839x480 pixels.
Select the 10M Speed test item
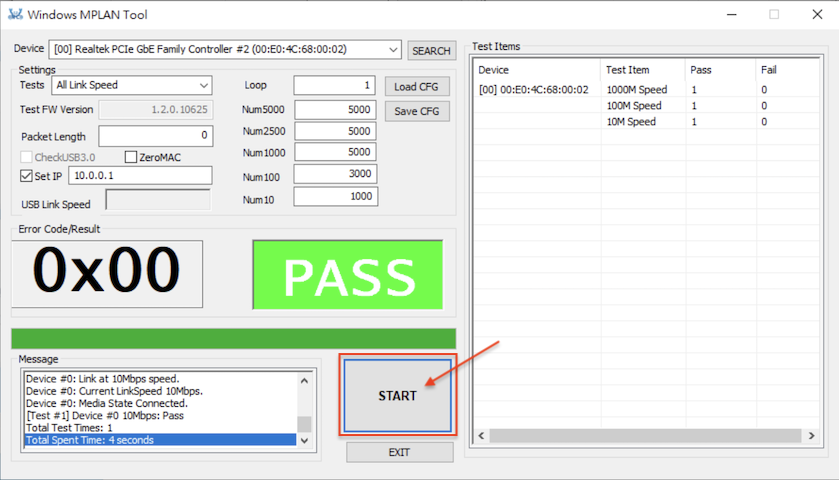(631, 122)
